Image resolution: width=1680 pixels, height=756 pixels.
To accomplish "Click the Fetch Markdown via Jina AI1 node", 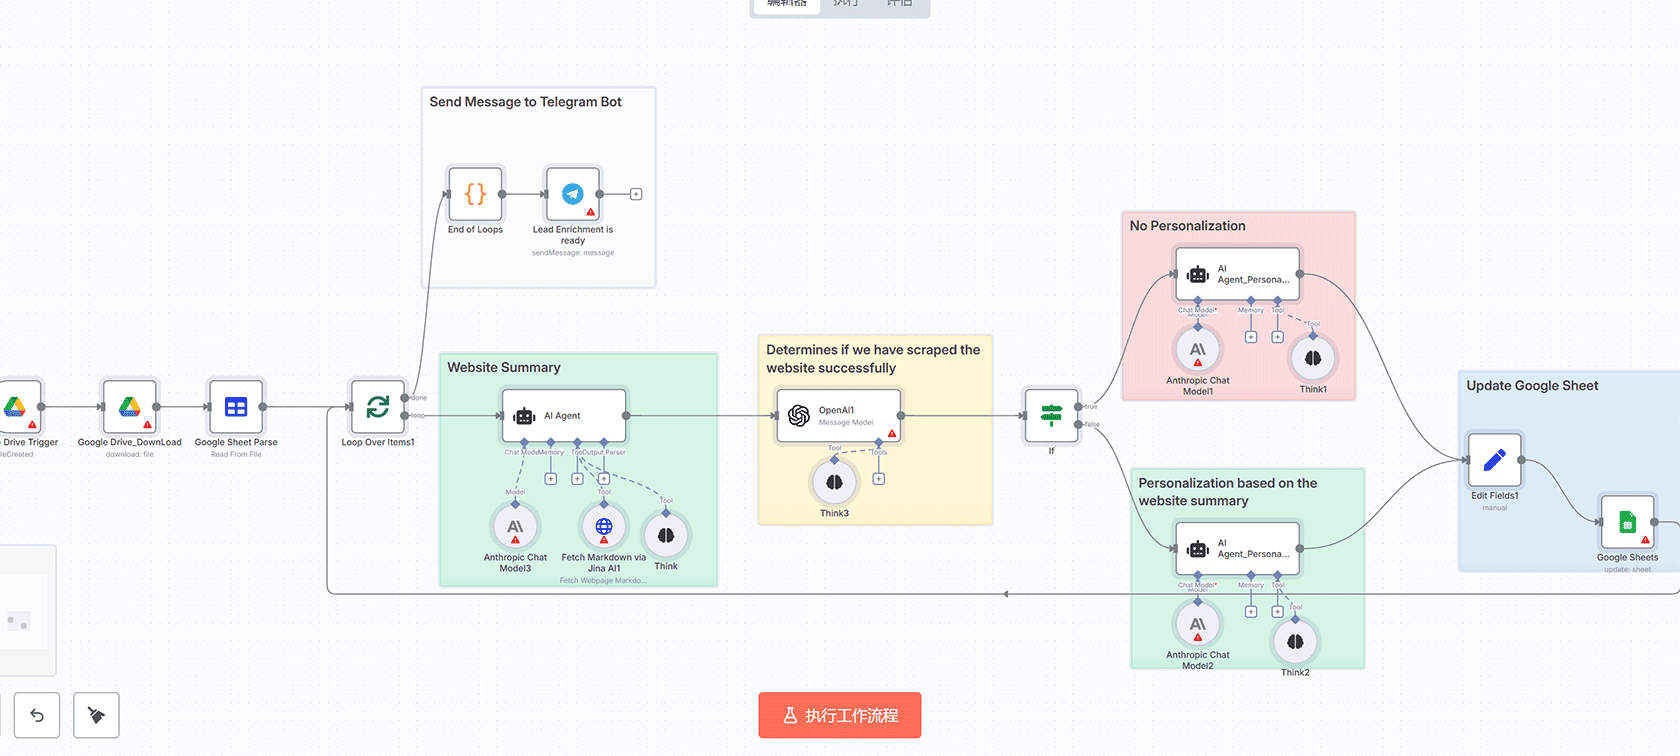I will point(604,527).
